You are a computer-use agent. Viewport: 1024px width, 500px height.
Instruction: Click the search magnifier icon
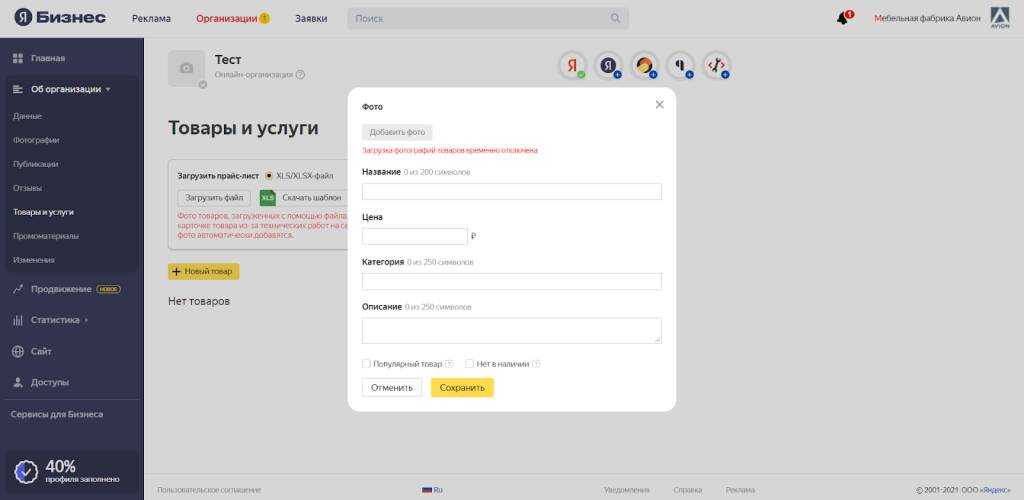click(x=615, y=18)
